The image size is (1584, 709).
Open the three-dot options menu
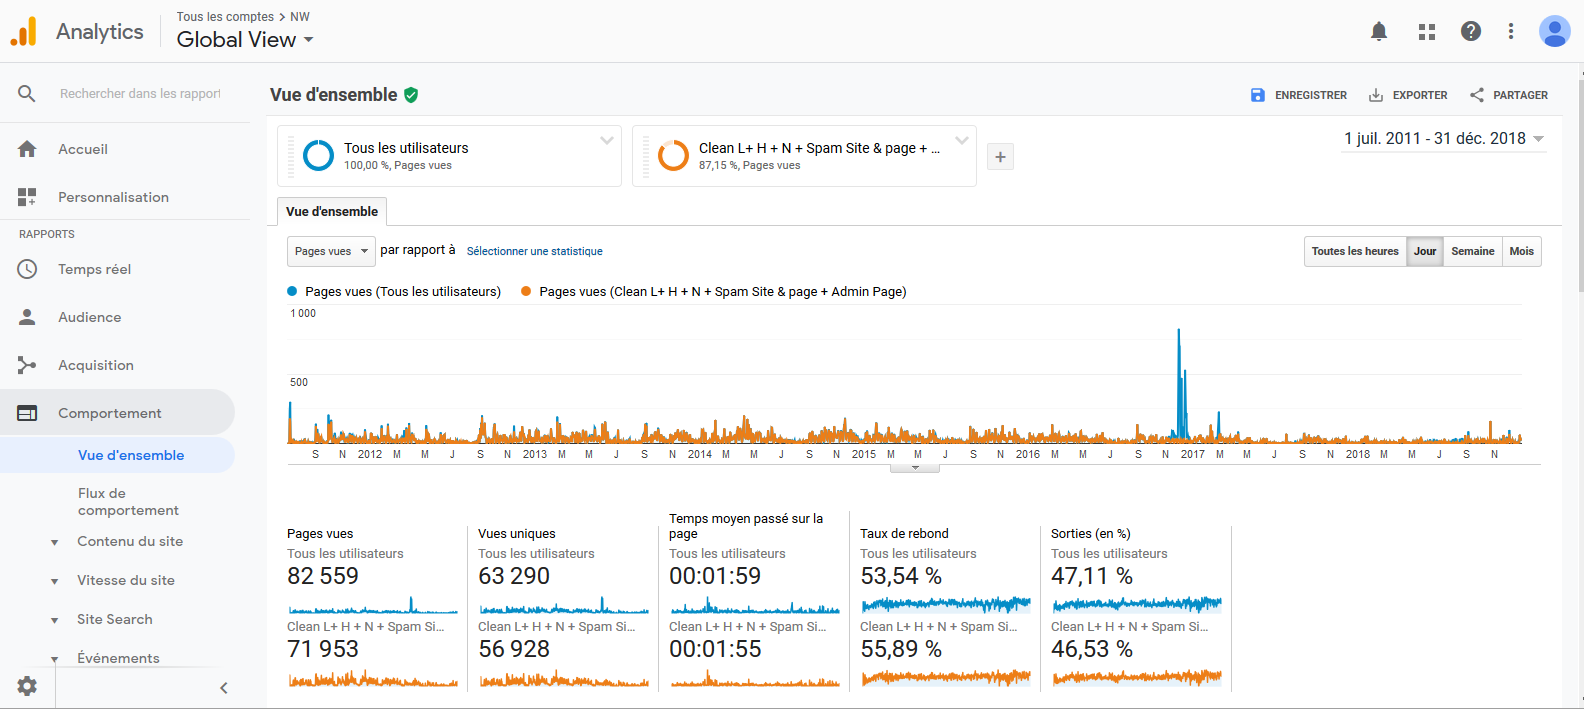tap(1511, 32)
